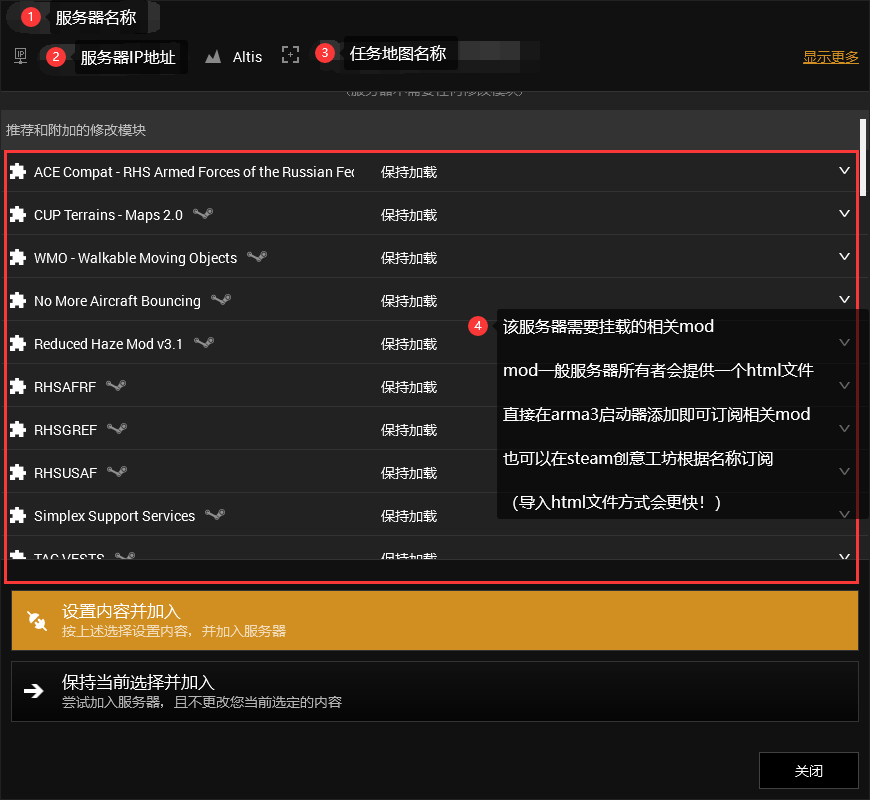Click 保持加载 text for ACE Compat
Screen dimensions: 870x800
409,172
